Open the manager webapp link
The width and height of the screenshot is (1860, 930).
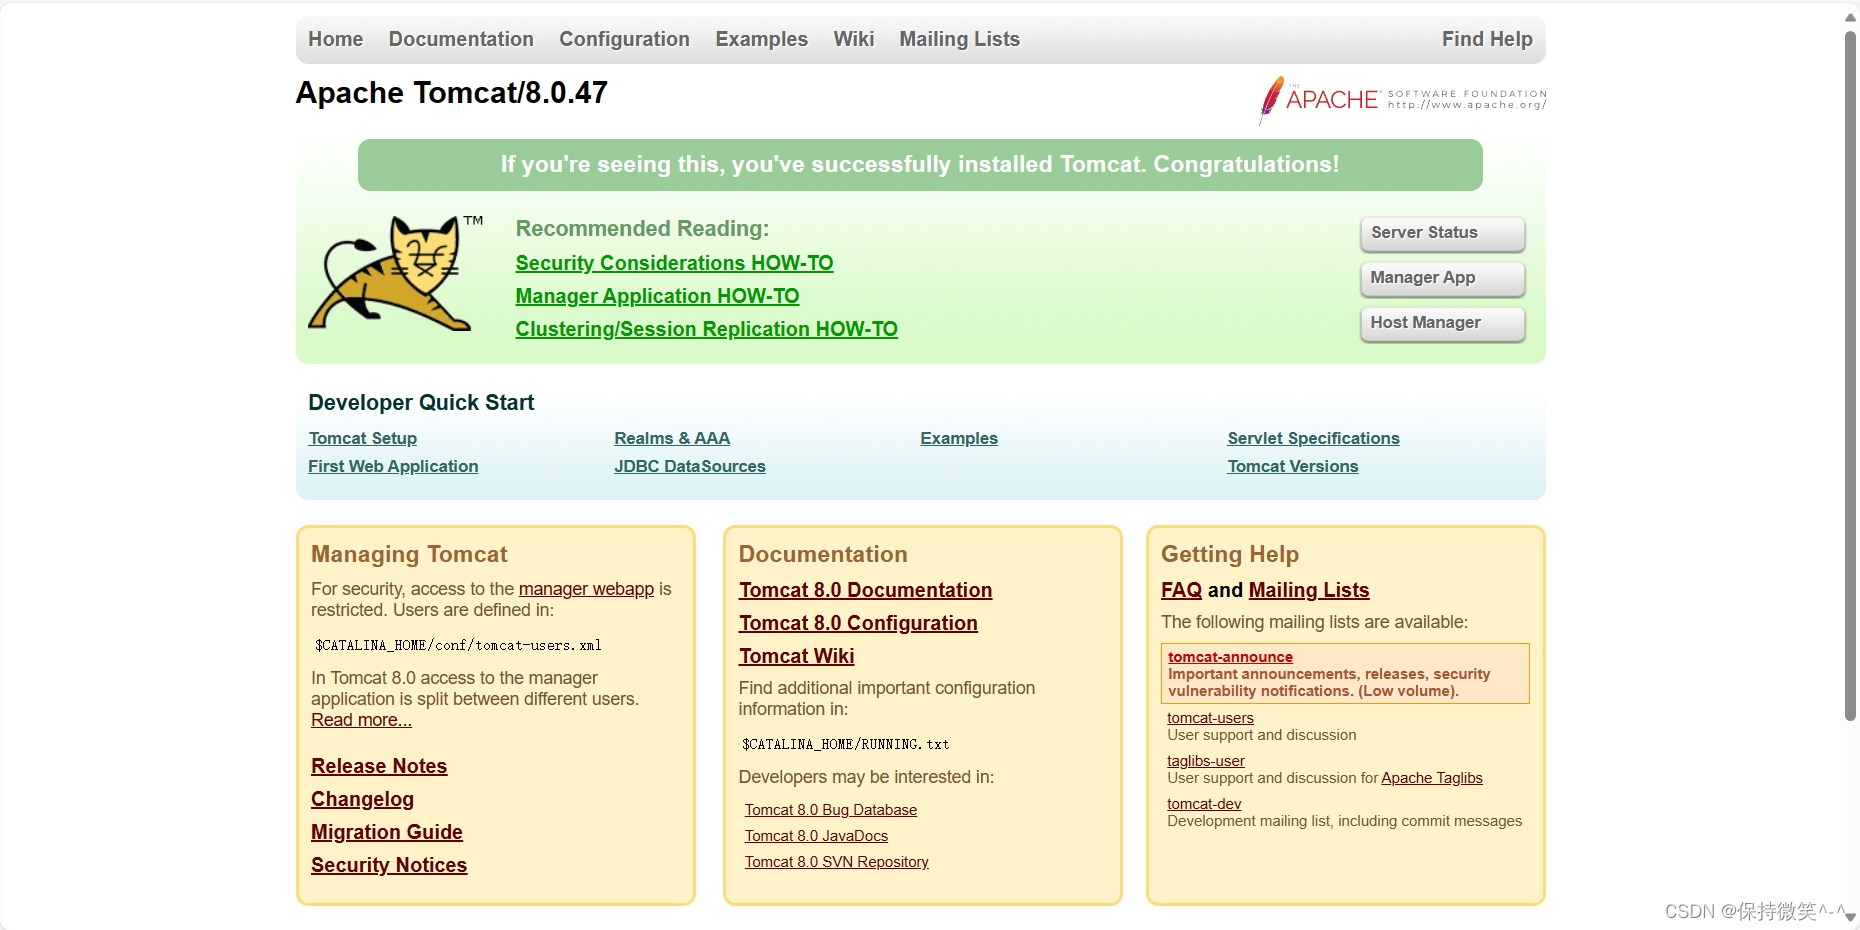click(586, 589)
